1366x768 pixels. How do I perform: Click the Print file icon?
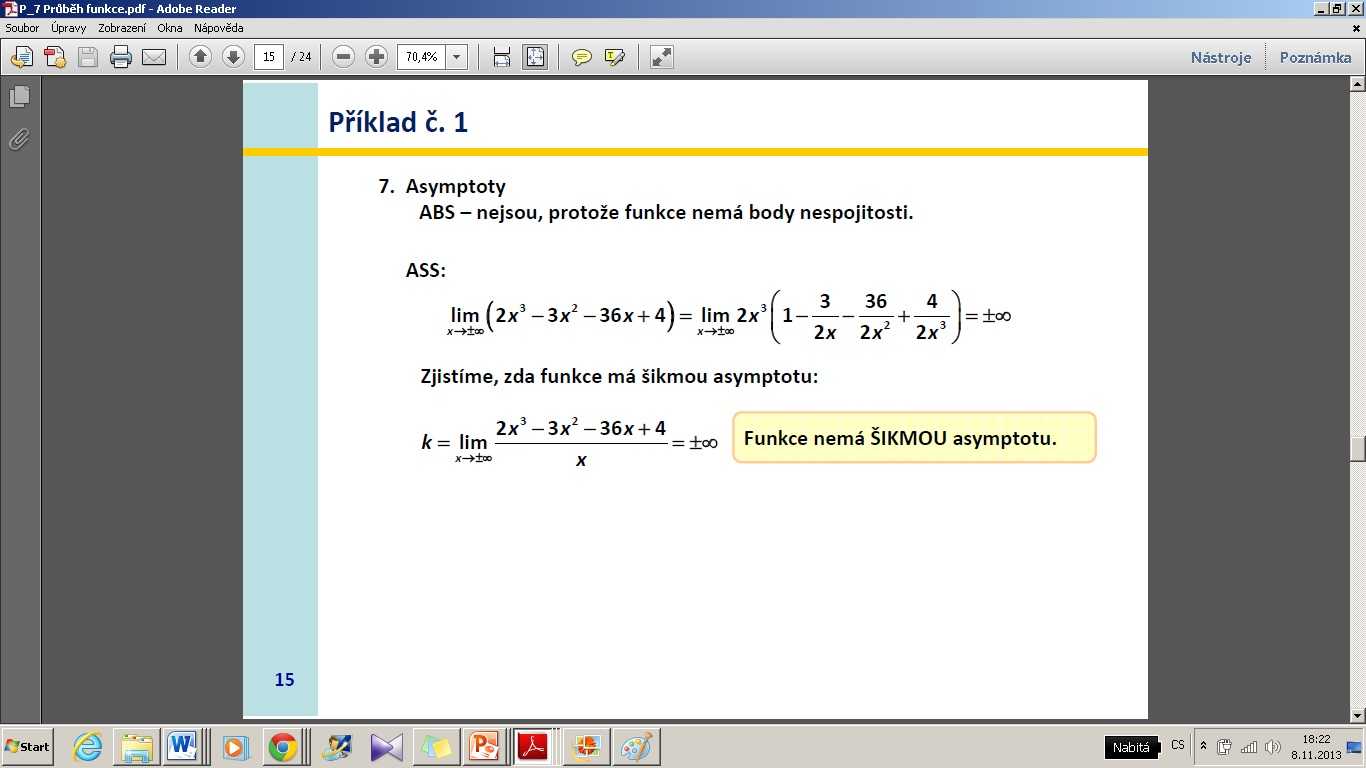tap(121, 57)
